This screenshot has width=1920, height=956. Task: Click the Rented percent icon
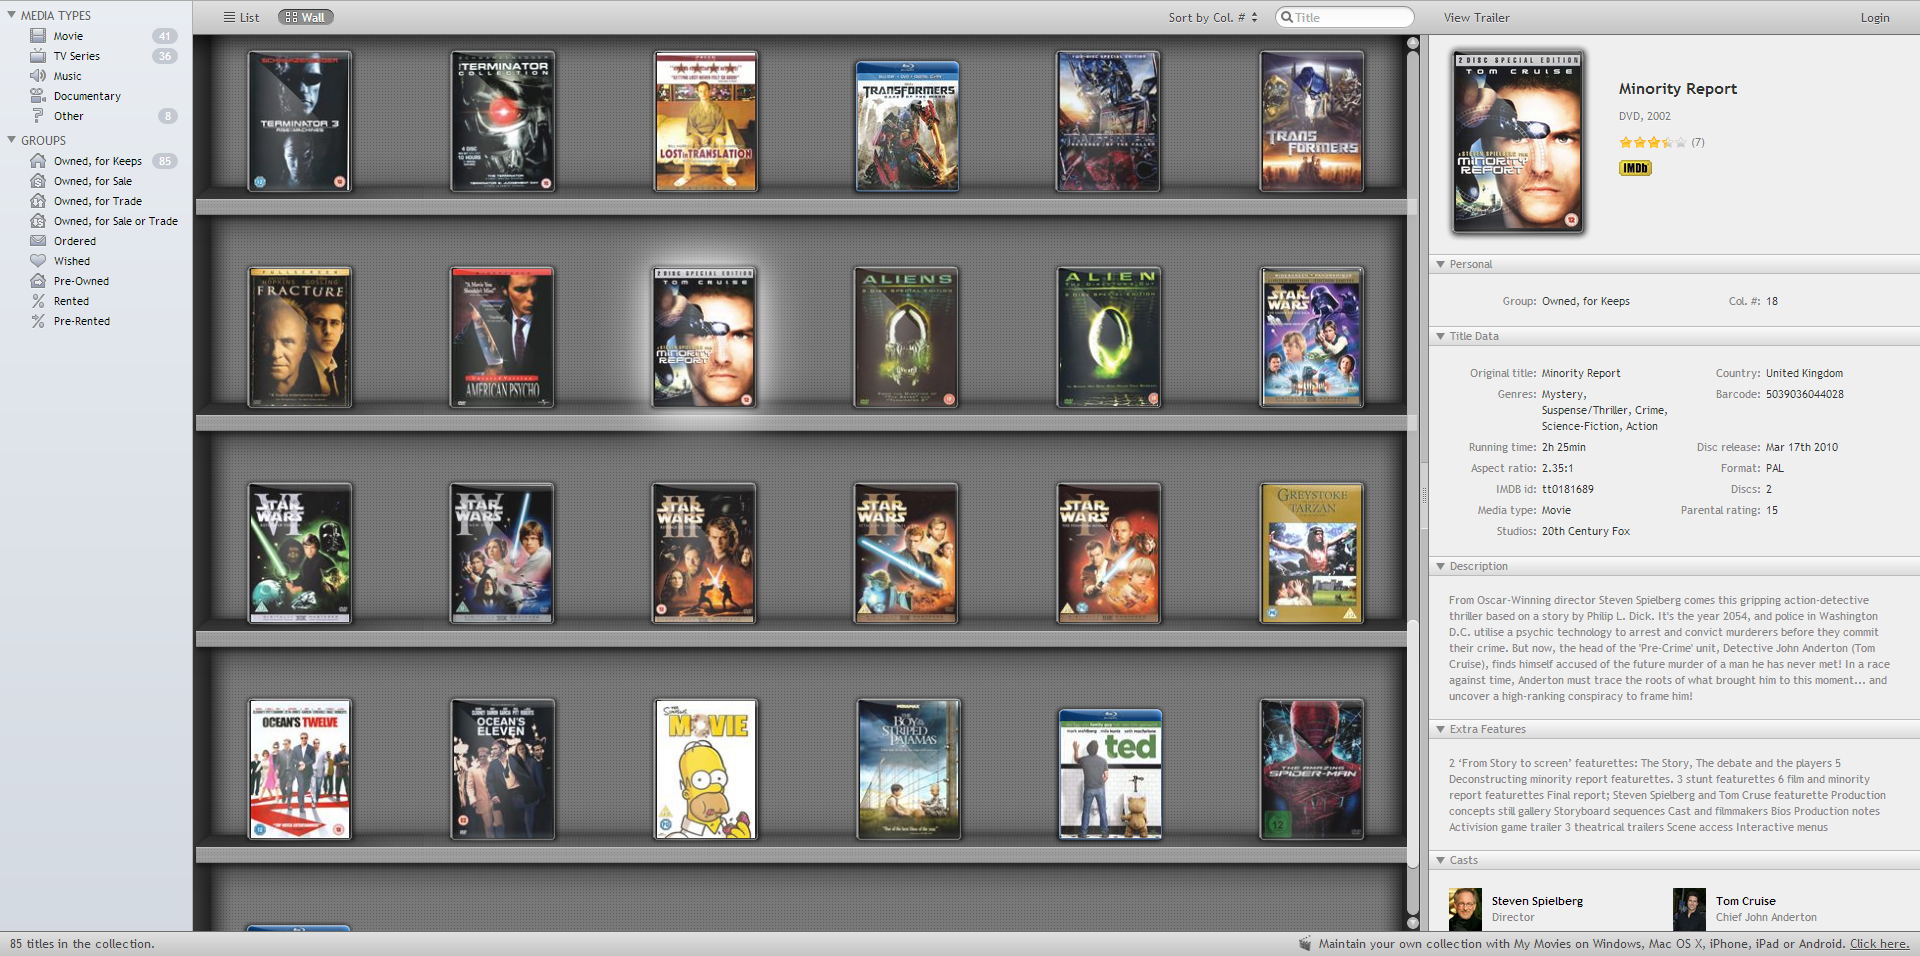click(38, 301)
